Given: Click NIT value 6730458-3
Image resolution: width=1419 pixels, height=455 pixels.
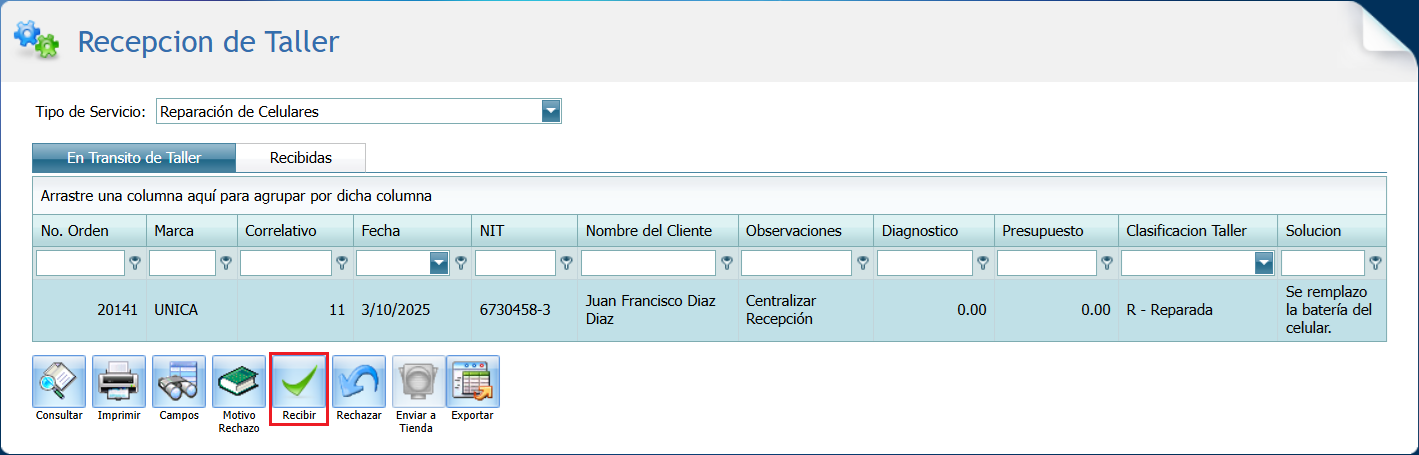Looking at the screenshot, I should [525, 310].
